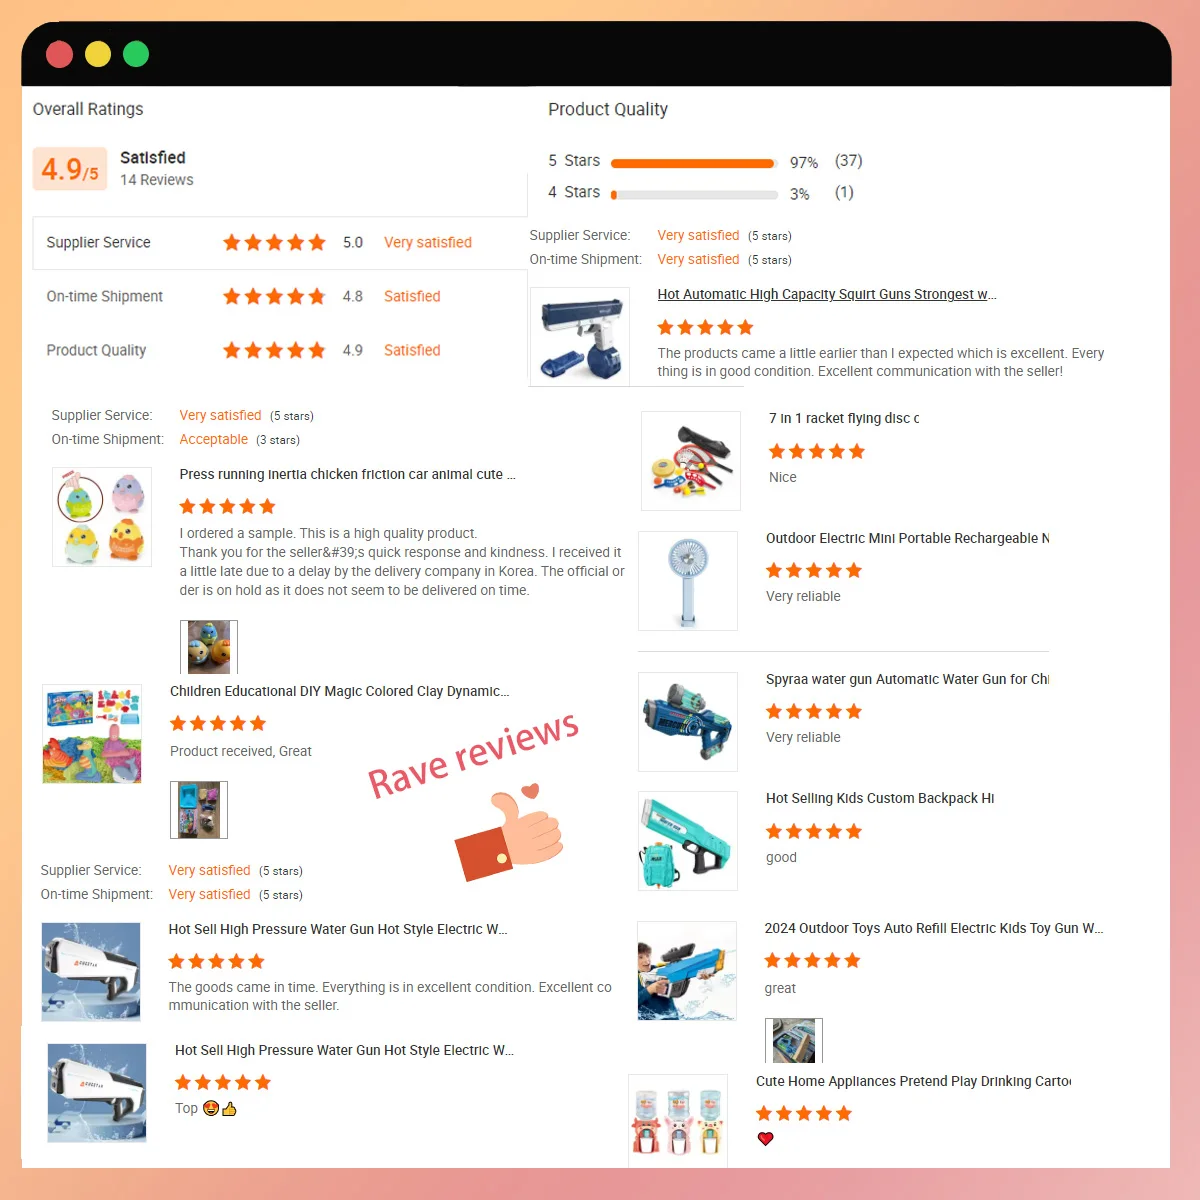Select the Product Quality rating row
Screen dimensions: 1200x1200
click(280, 350)
